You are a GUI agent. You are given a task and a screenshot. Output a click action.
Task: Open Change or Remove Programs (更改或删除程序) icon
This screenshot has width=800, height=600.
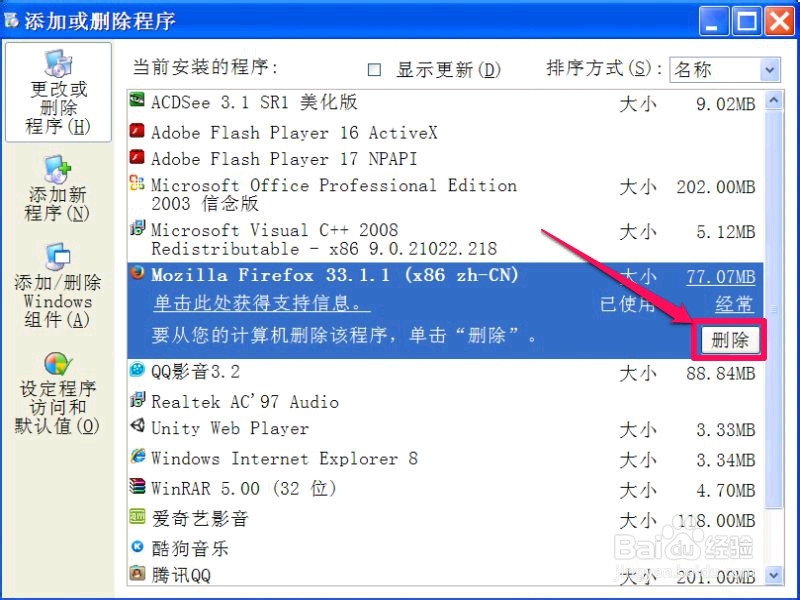click(x=58, y=64)
